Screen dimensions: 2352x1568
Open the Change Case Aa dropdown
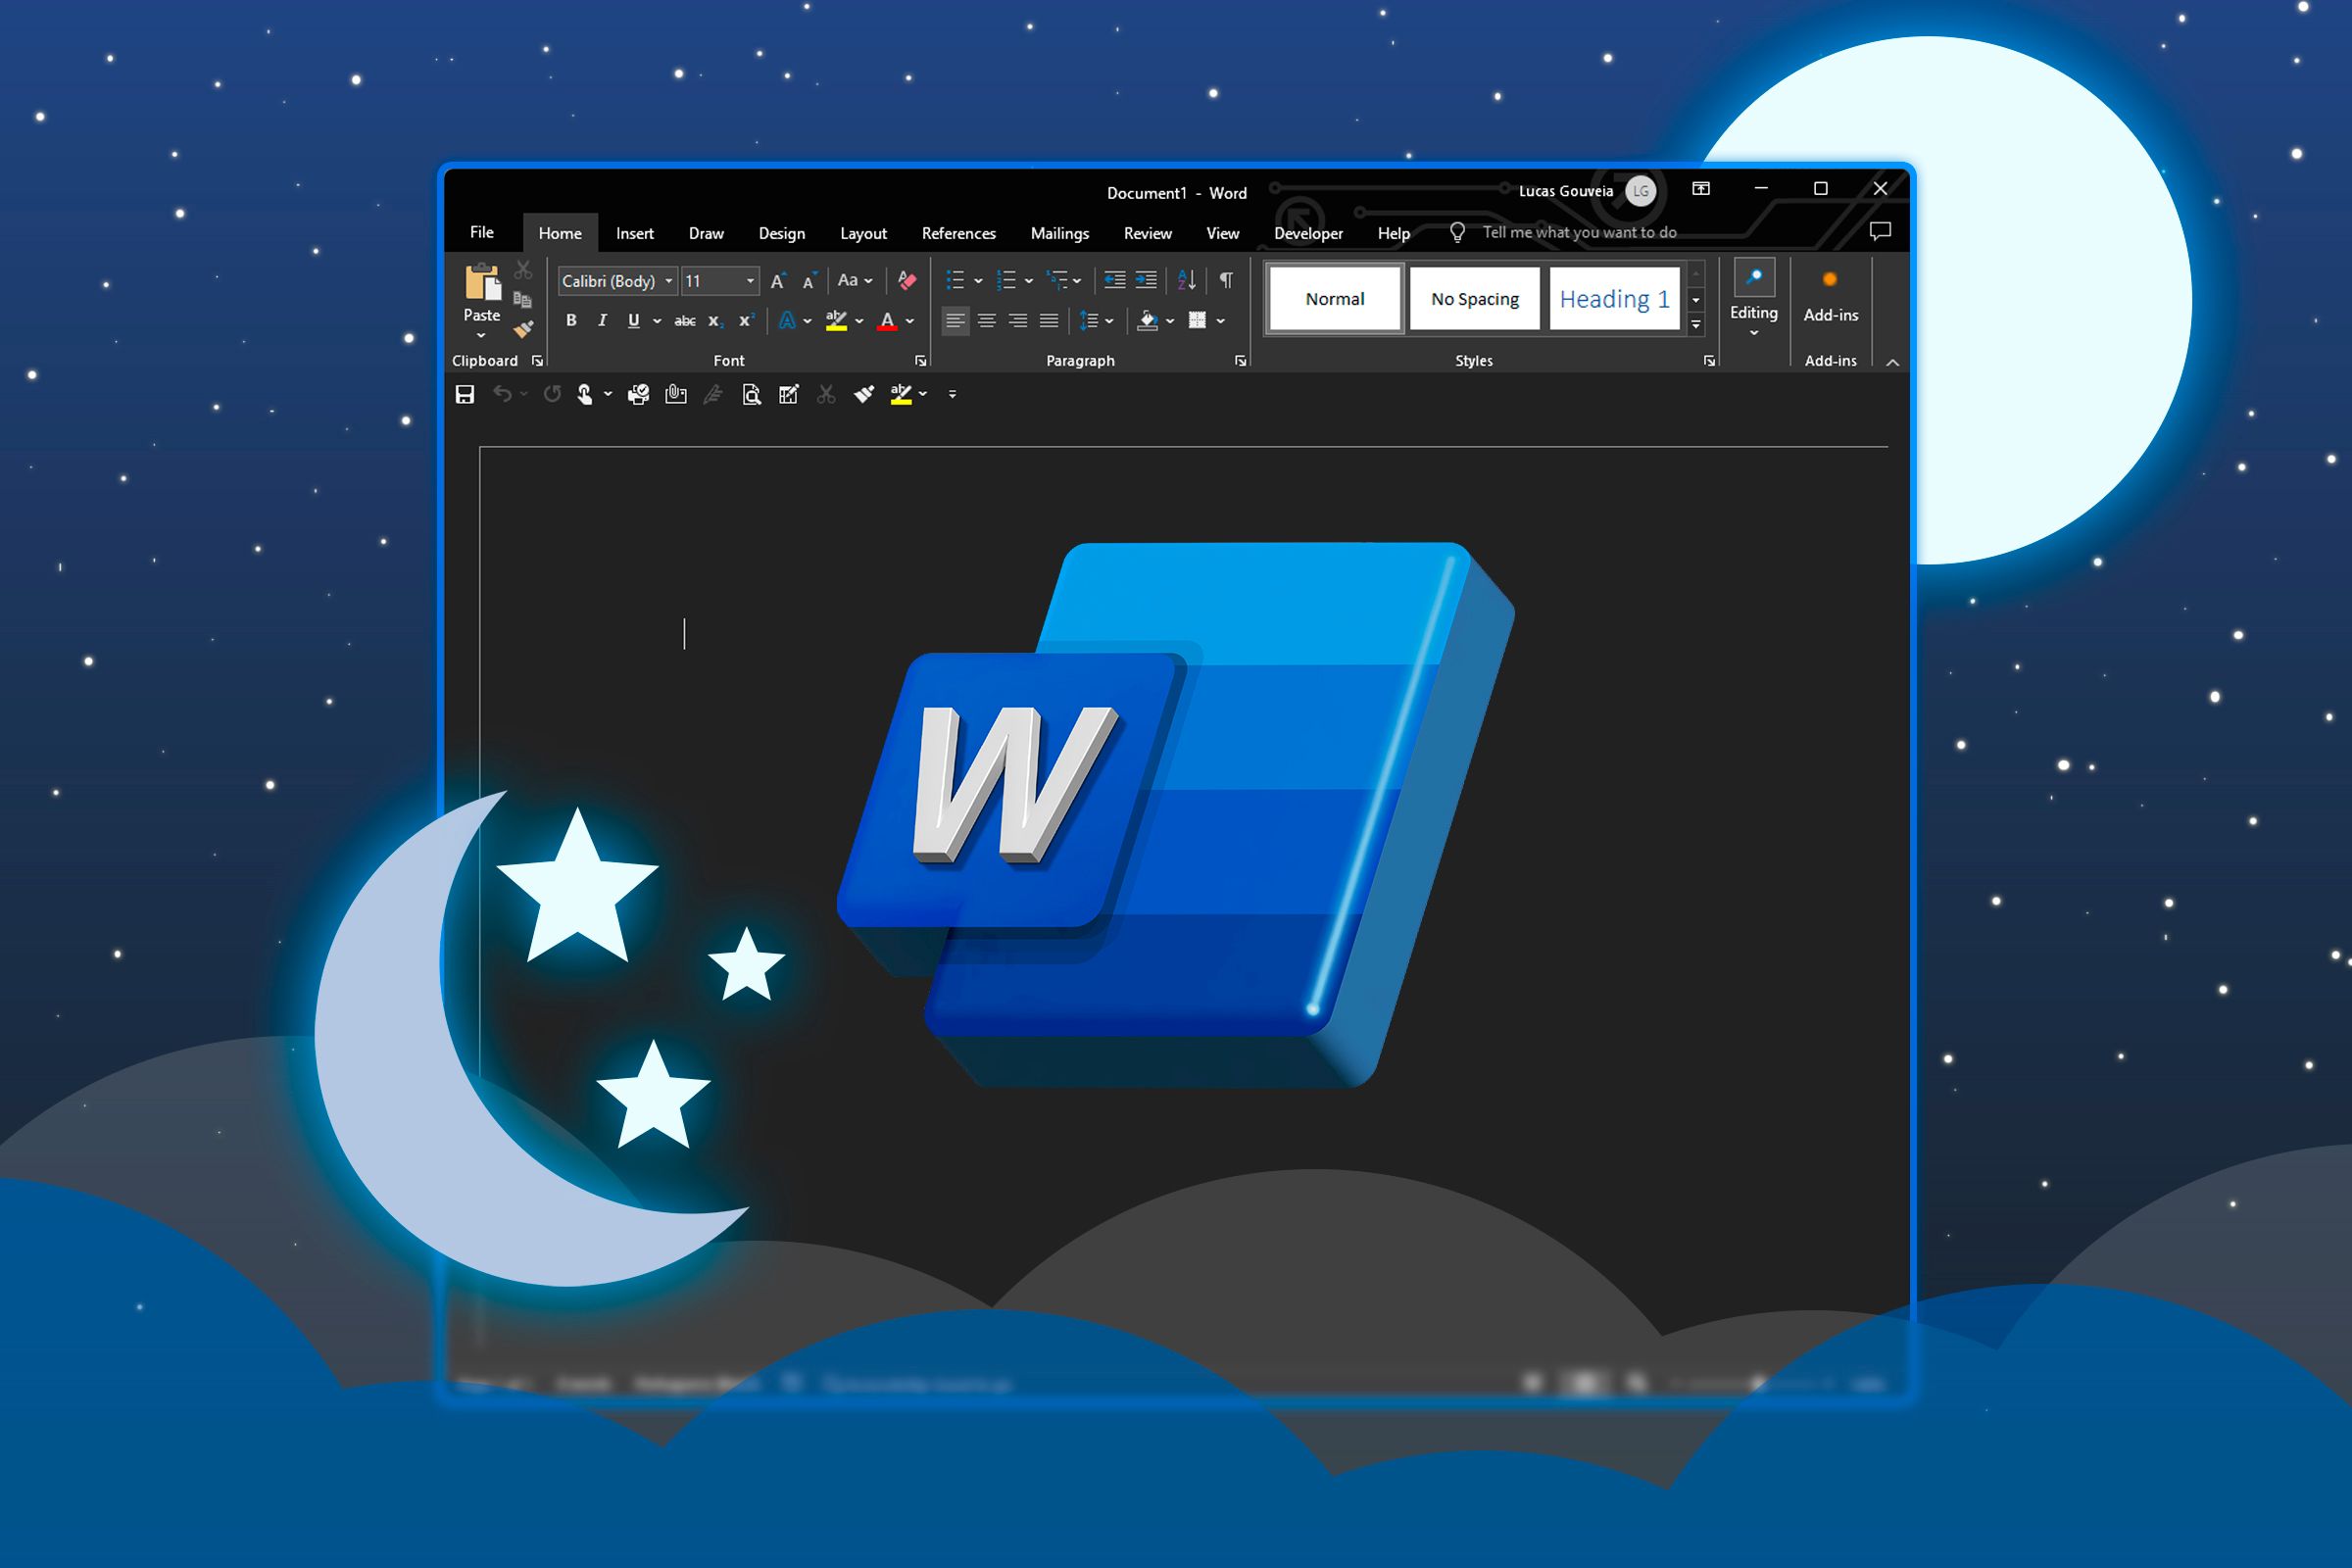[x=855, y=281]
